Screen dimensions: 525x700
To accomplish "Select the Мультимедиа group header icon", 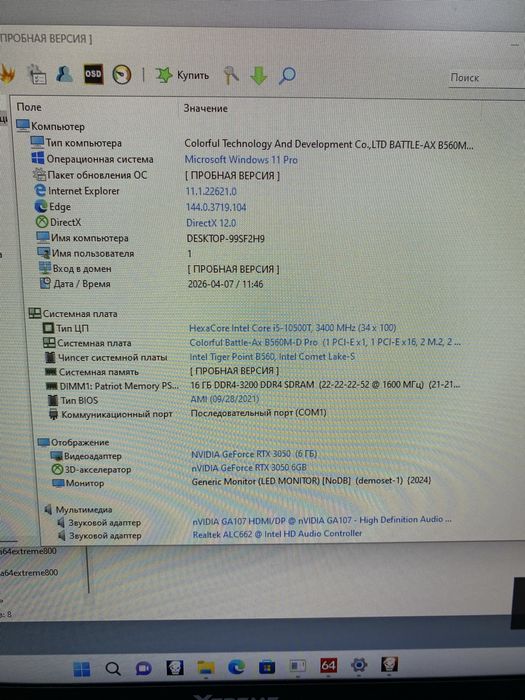I will (49, 509).
